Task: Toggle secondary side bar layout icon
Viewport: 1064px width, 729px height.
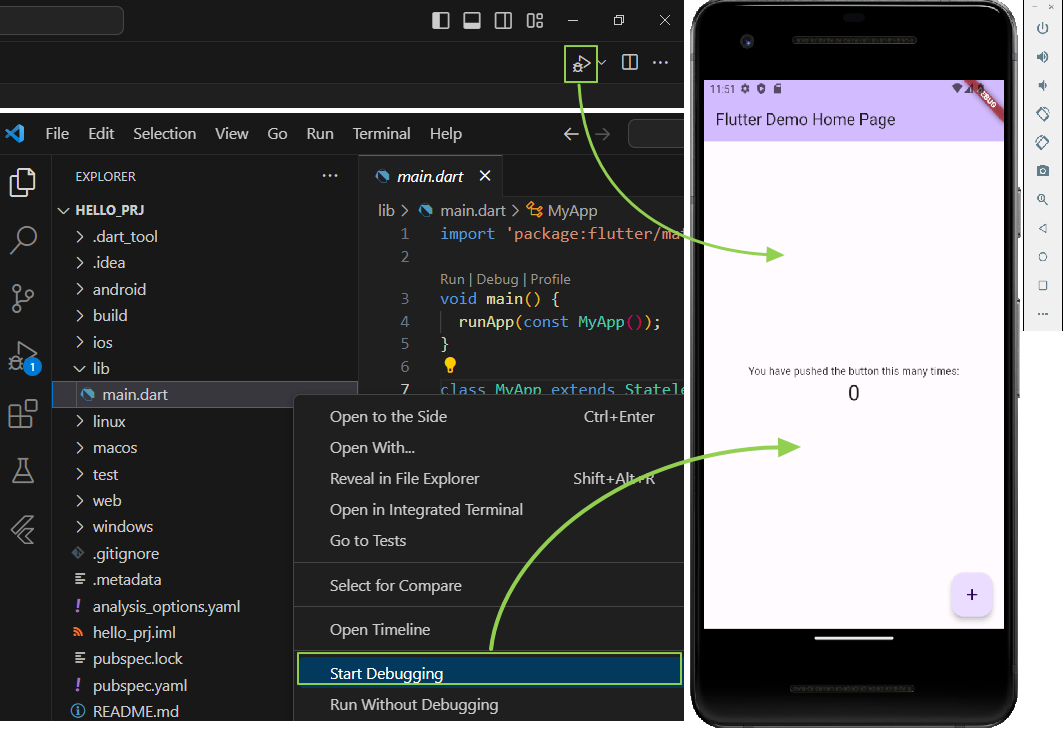Action: tap(504, 20)
